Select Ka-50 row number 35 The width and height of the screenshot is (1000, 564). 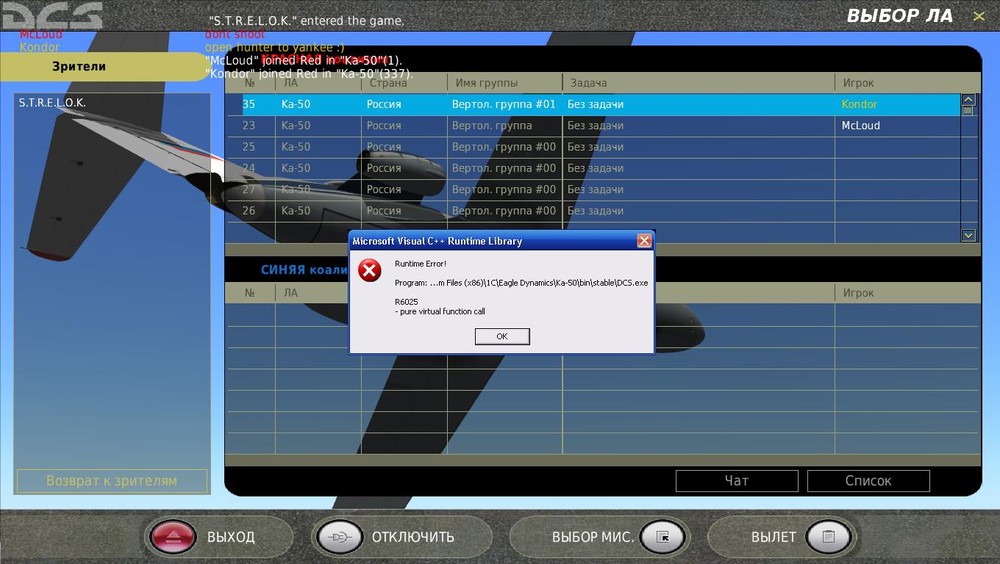[593, 104]
